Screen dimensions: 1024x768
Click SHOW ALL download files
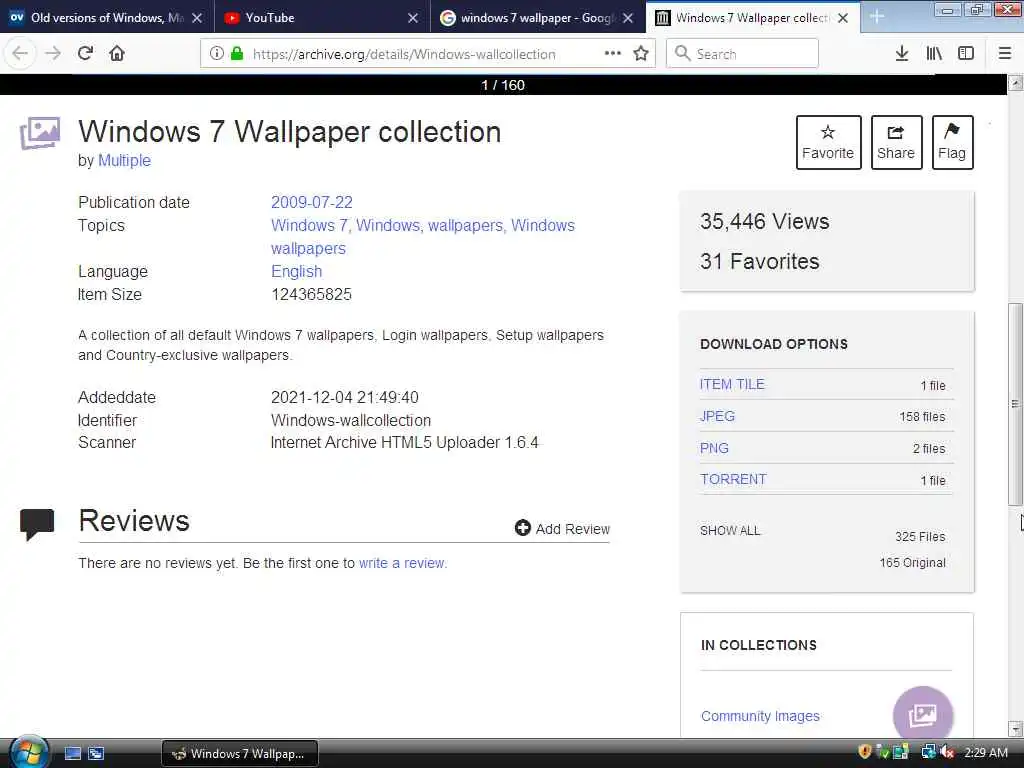click(729, 531)
